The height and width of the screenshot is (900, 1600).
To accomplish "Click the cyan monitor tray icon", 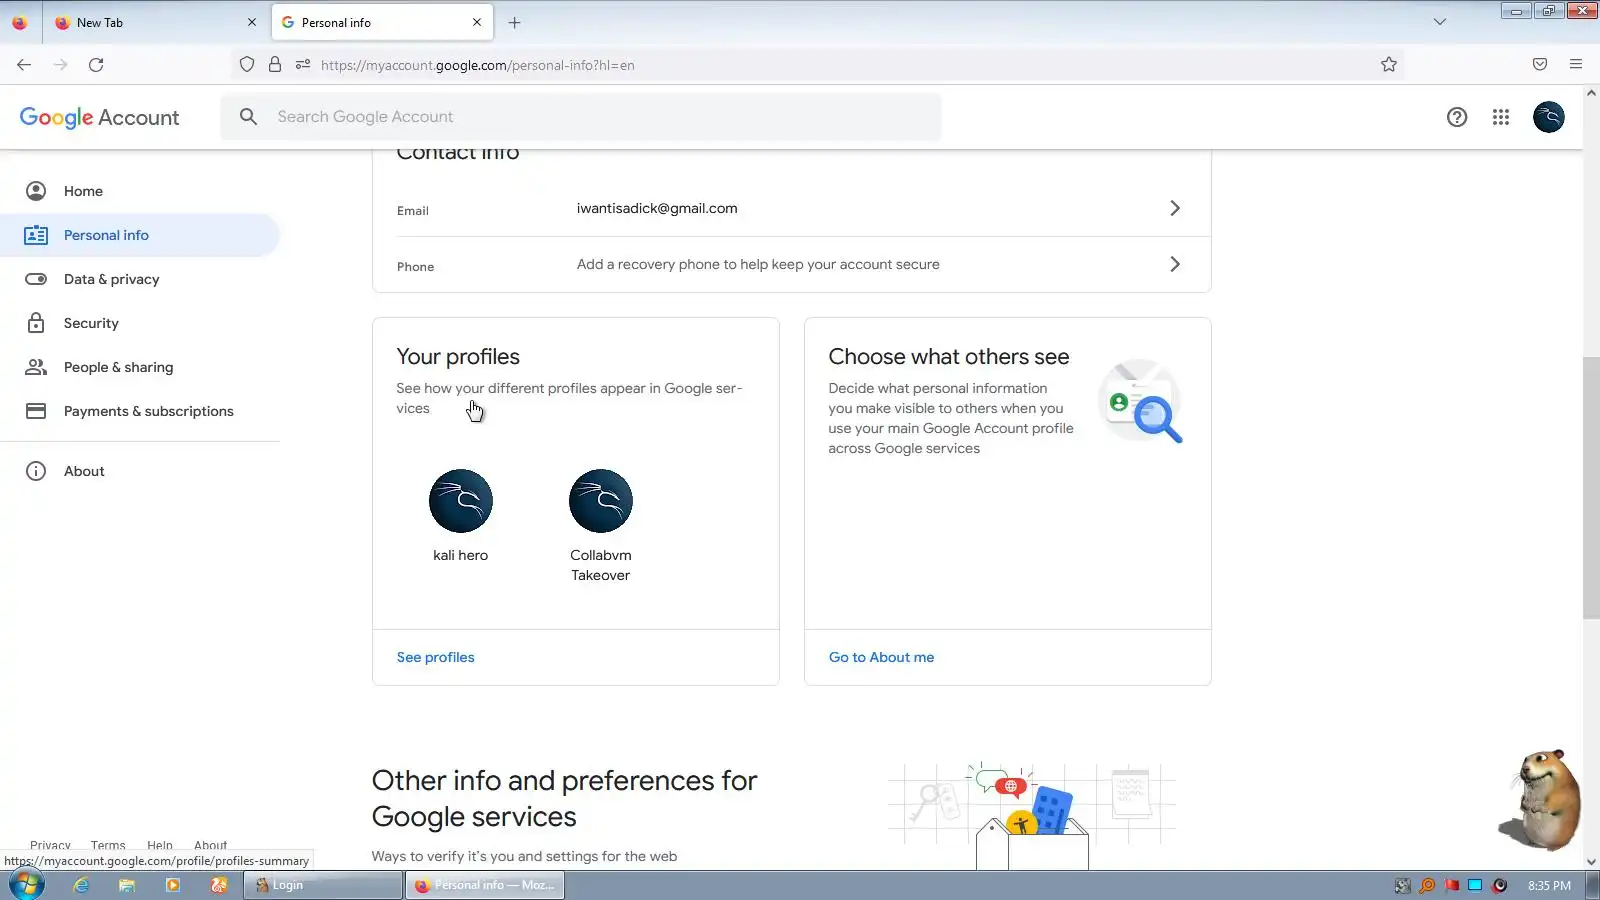I will pyautogui.click(x=1475, y=885).
